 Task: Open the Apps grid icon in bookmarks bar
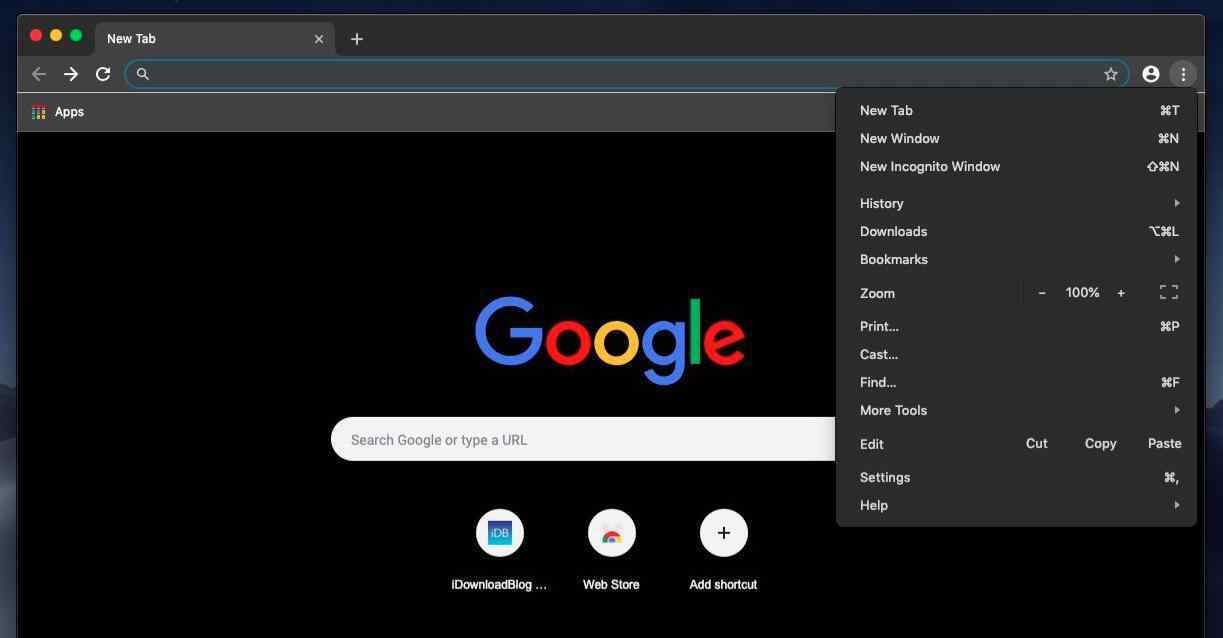point(39,112)
